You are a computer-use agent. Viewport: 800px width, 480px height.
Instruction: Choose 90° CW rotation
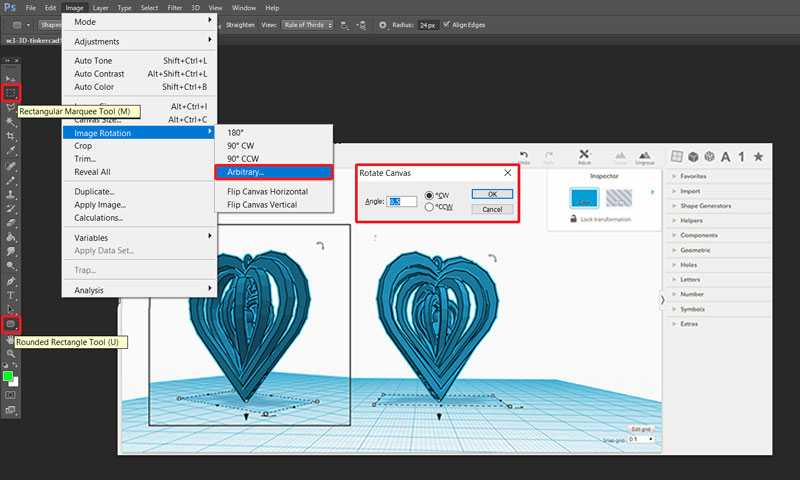pyautogui.click(x=274, y=145)
